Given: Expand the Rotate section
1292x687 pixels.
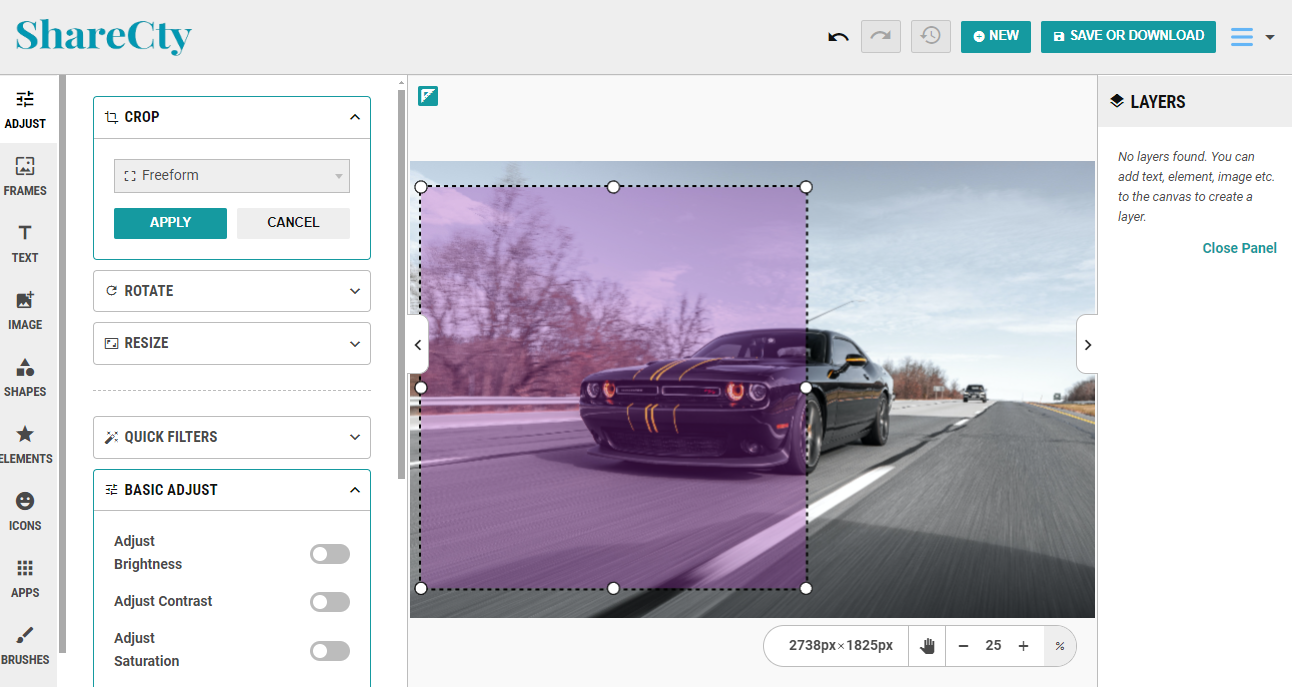Looking at the screenshot, I should click(231, 291).
